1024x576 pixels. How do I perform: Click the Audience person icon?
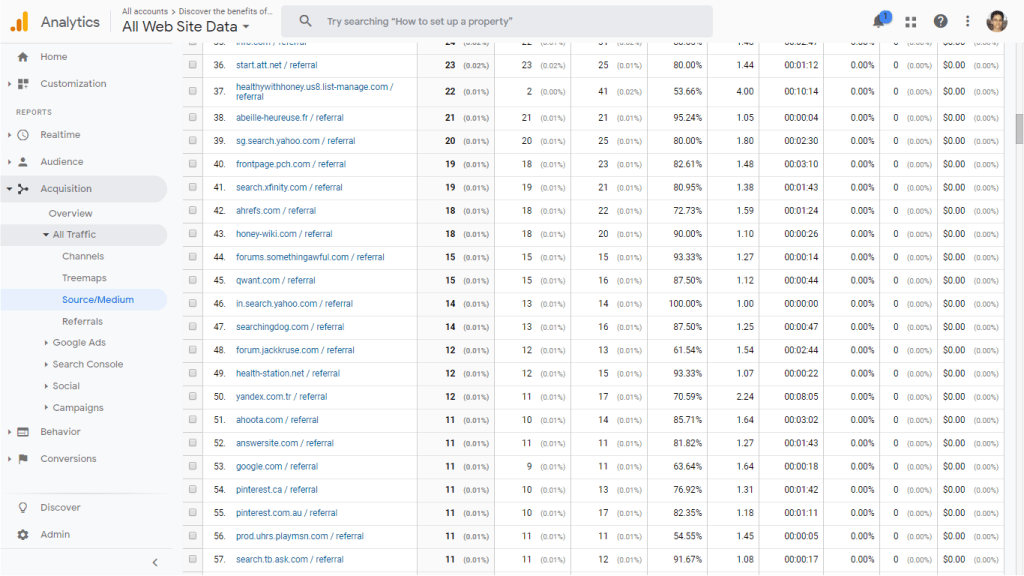pos(23,161)
